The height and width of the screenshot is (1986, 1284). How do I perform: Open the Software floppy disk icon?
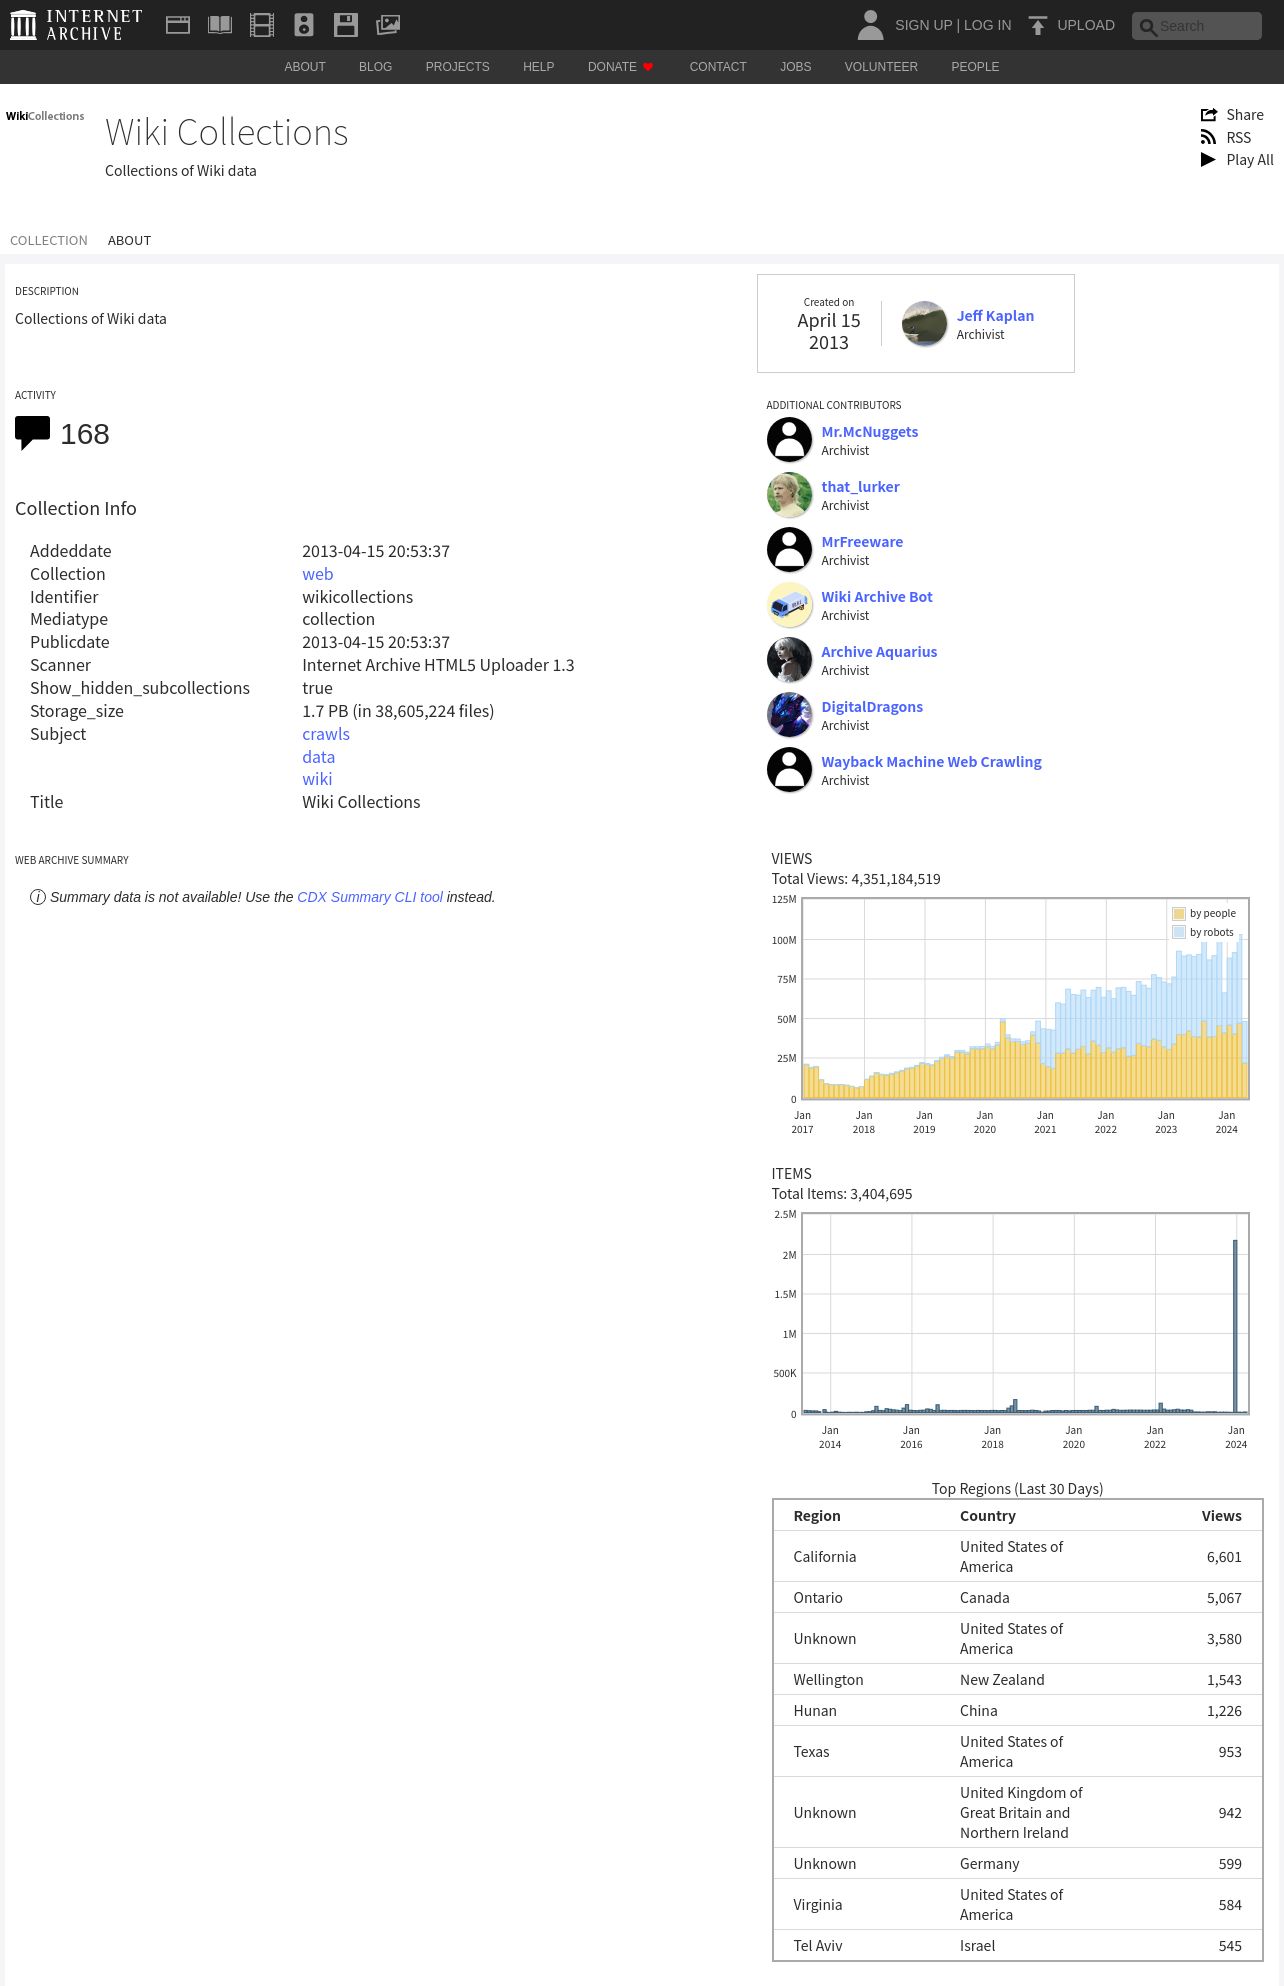coord(346,25)
